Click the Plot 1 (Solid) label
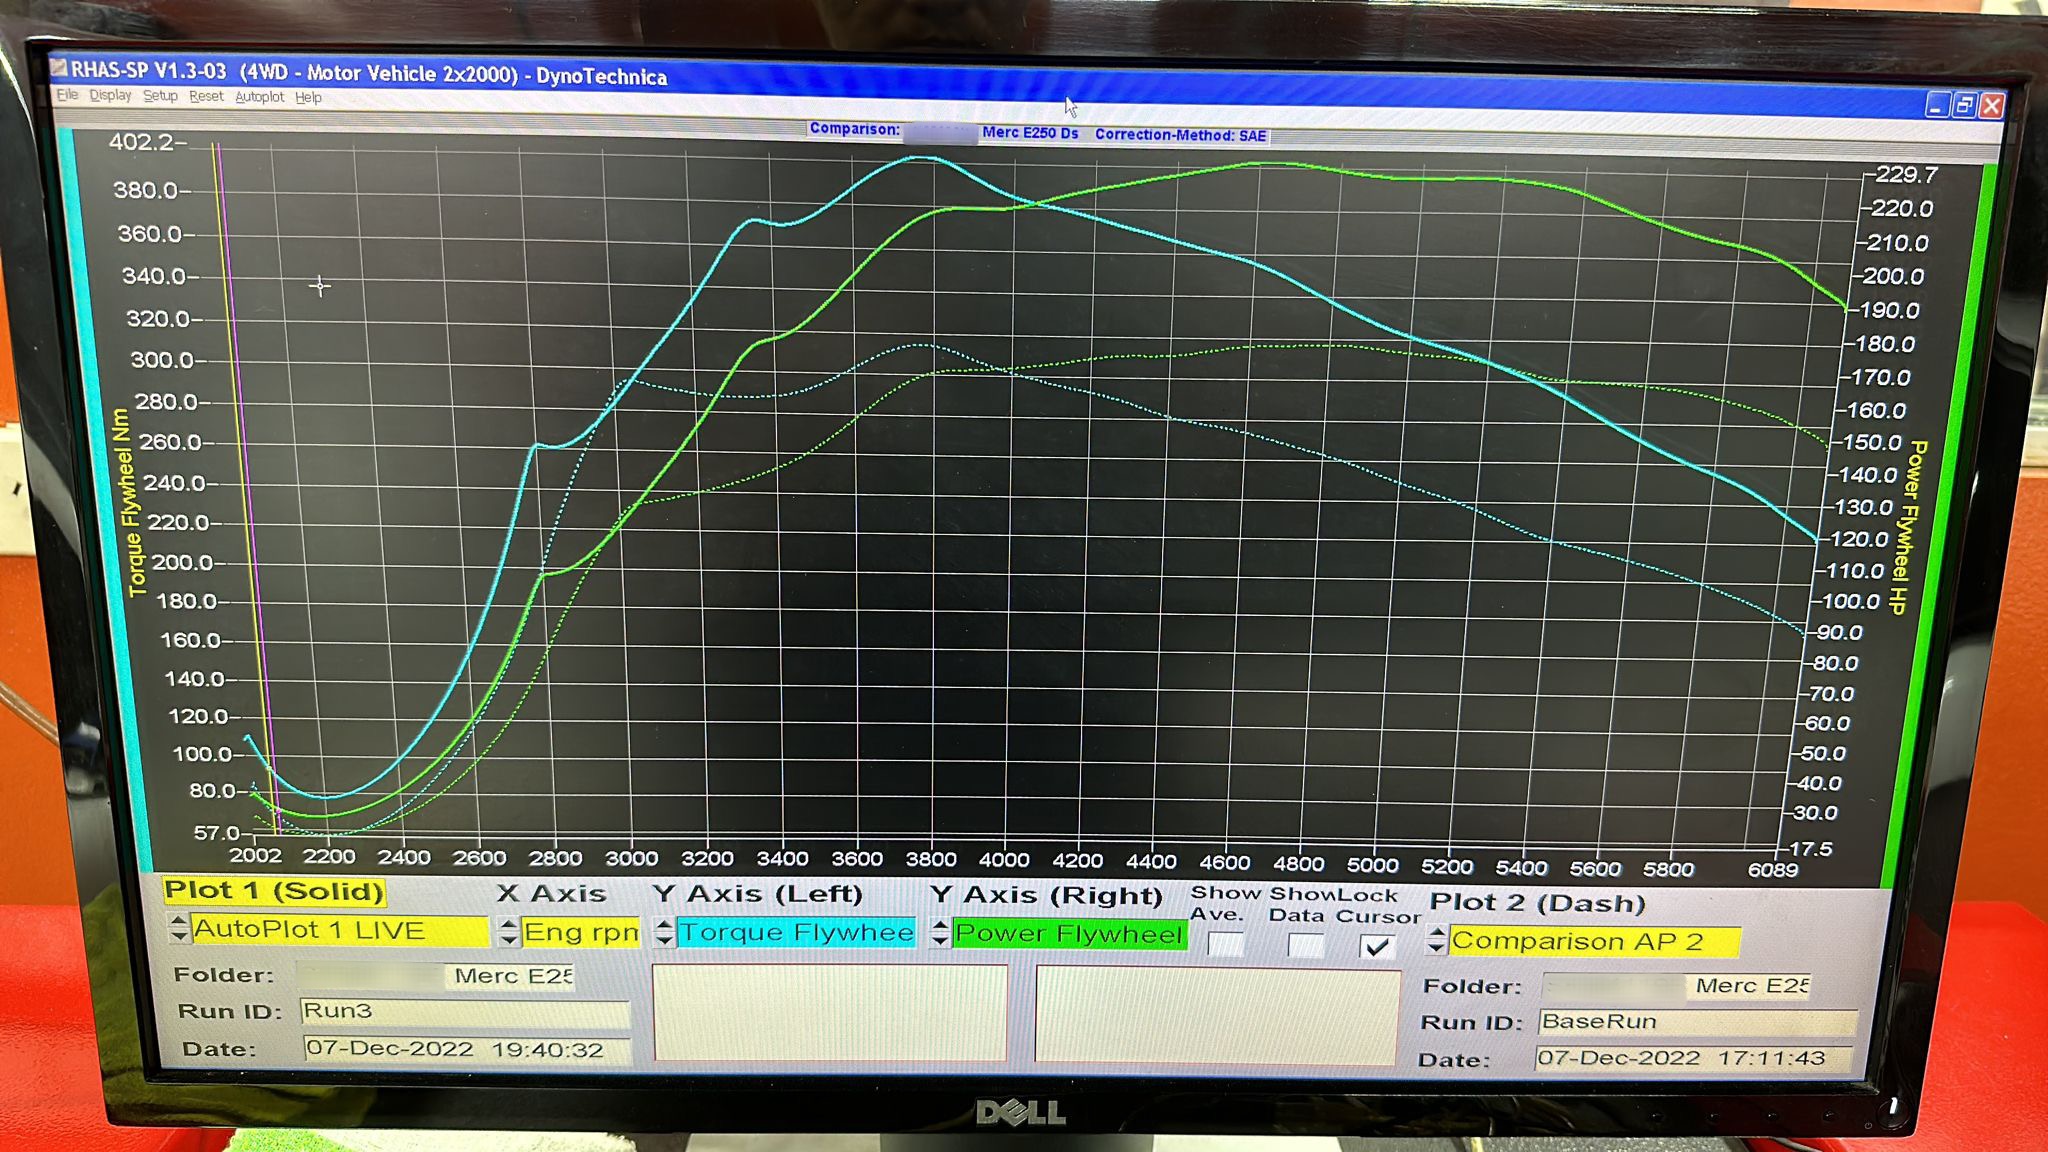Image resolution: width=2048 pixels, height=1152 pixels. (274, 890)
